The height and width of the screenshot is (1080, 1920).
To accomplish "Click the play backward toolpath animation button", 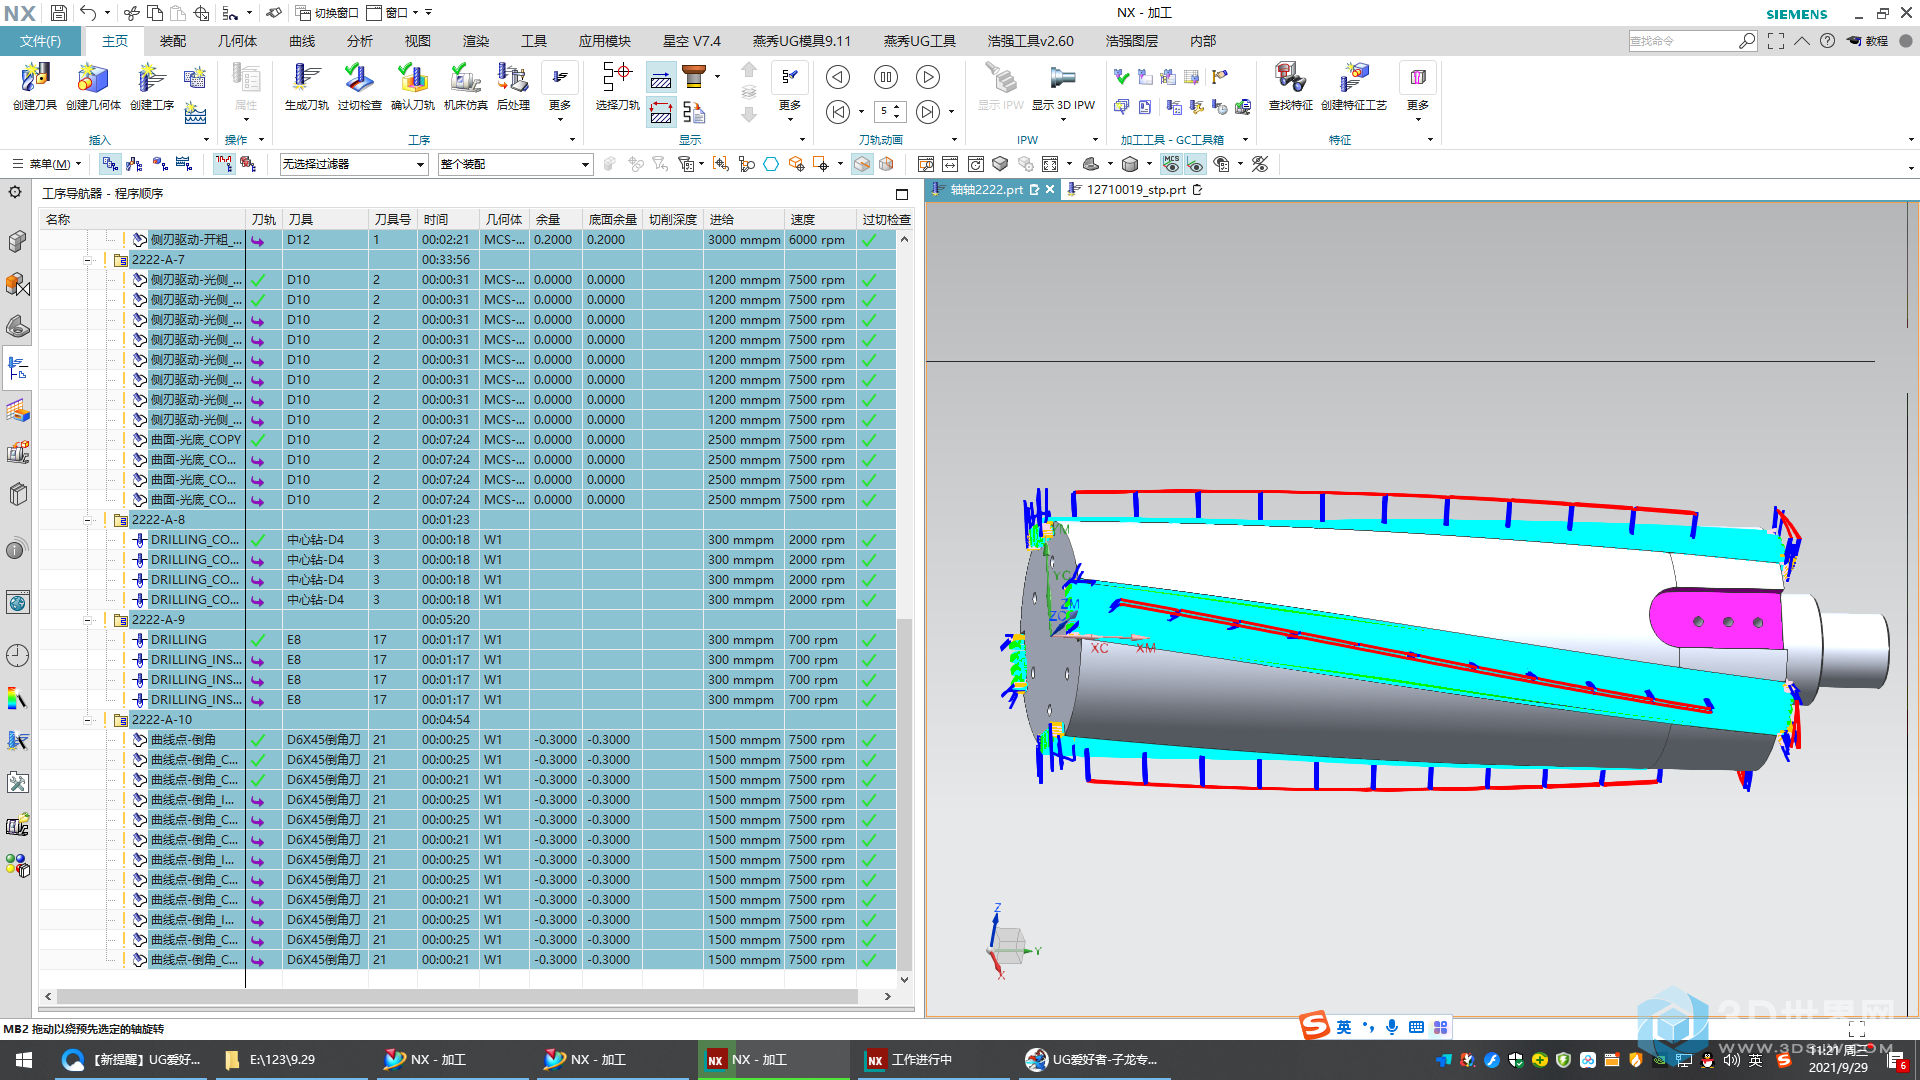I will (838, 77).
